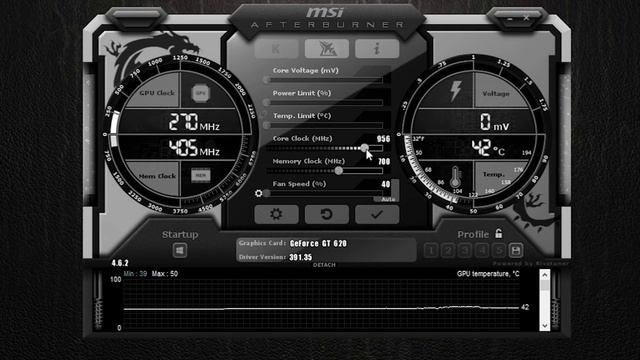Click the version number 4.6.2
Screen dimensions: 640x360
point(120,263)
